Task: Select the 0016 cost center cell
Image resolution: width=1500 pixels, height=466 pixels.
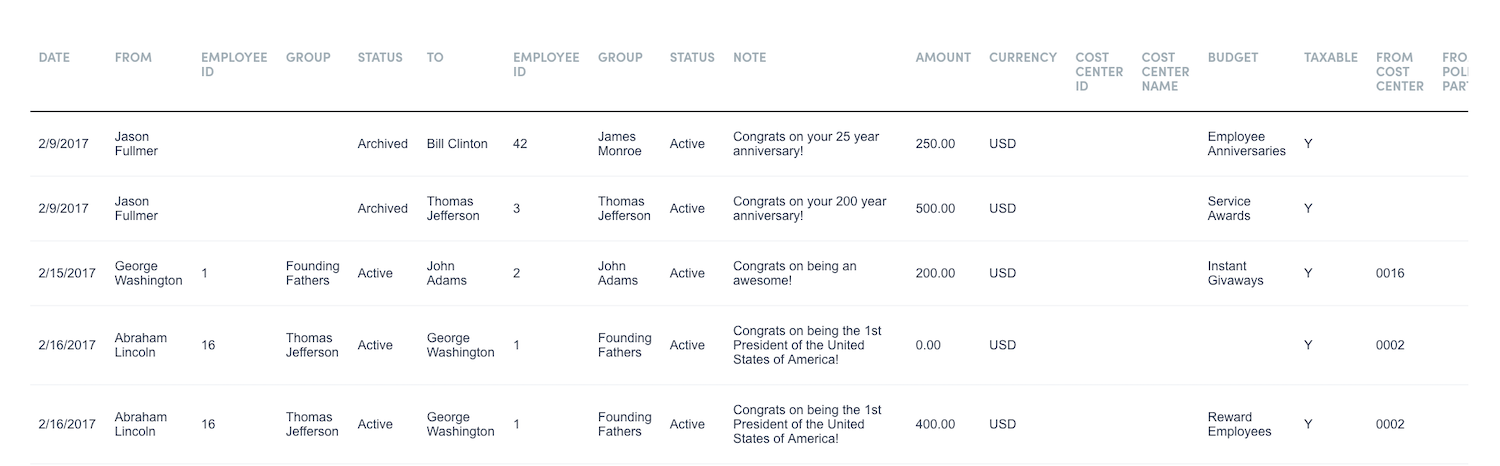Action: coord(1390,274)
